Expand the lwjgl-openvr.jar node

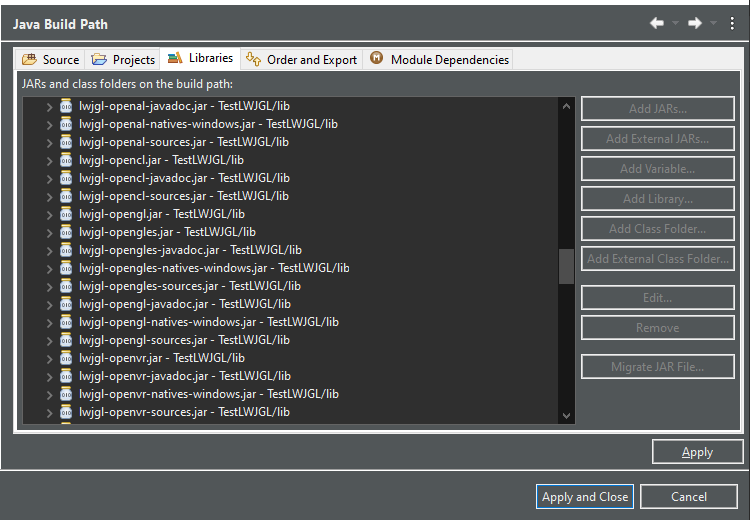pos(49,359)
